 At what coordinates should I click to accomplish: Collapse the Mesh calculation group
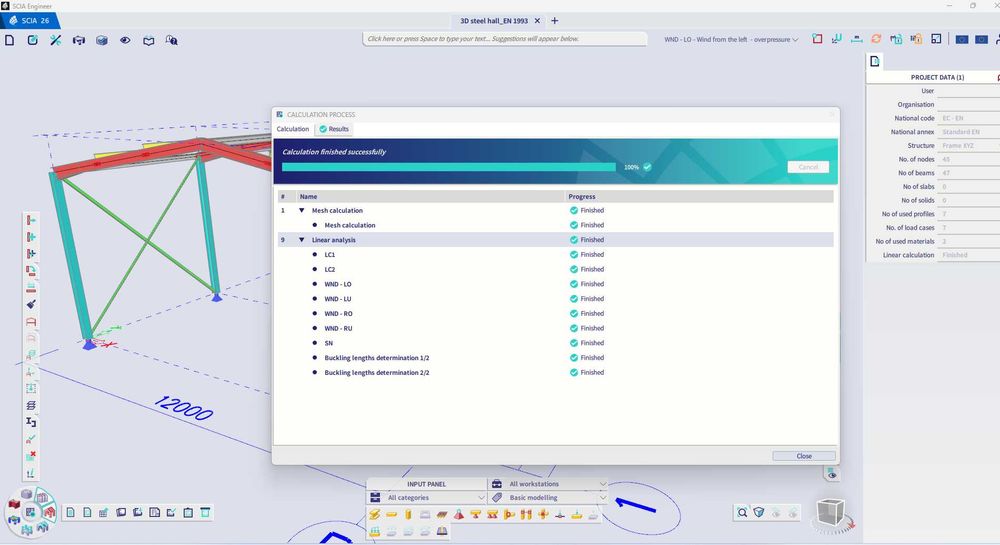302,210
